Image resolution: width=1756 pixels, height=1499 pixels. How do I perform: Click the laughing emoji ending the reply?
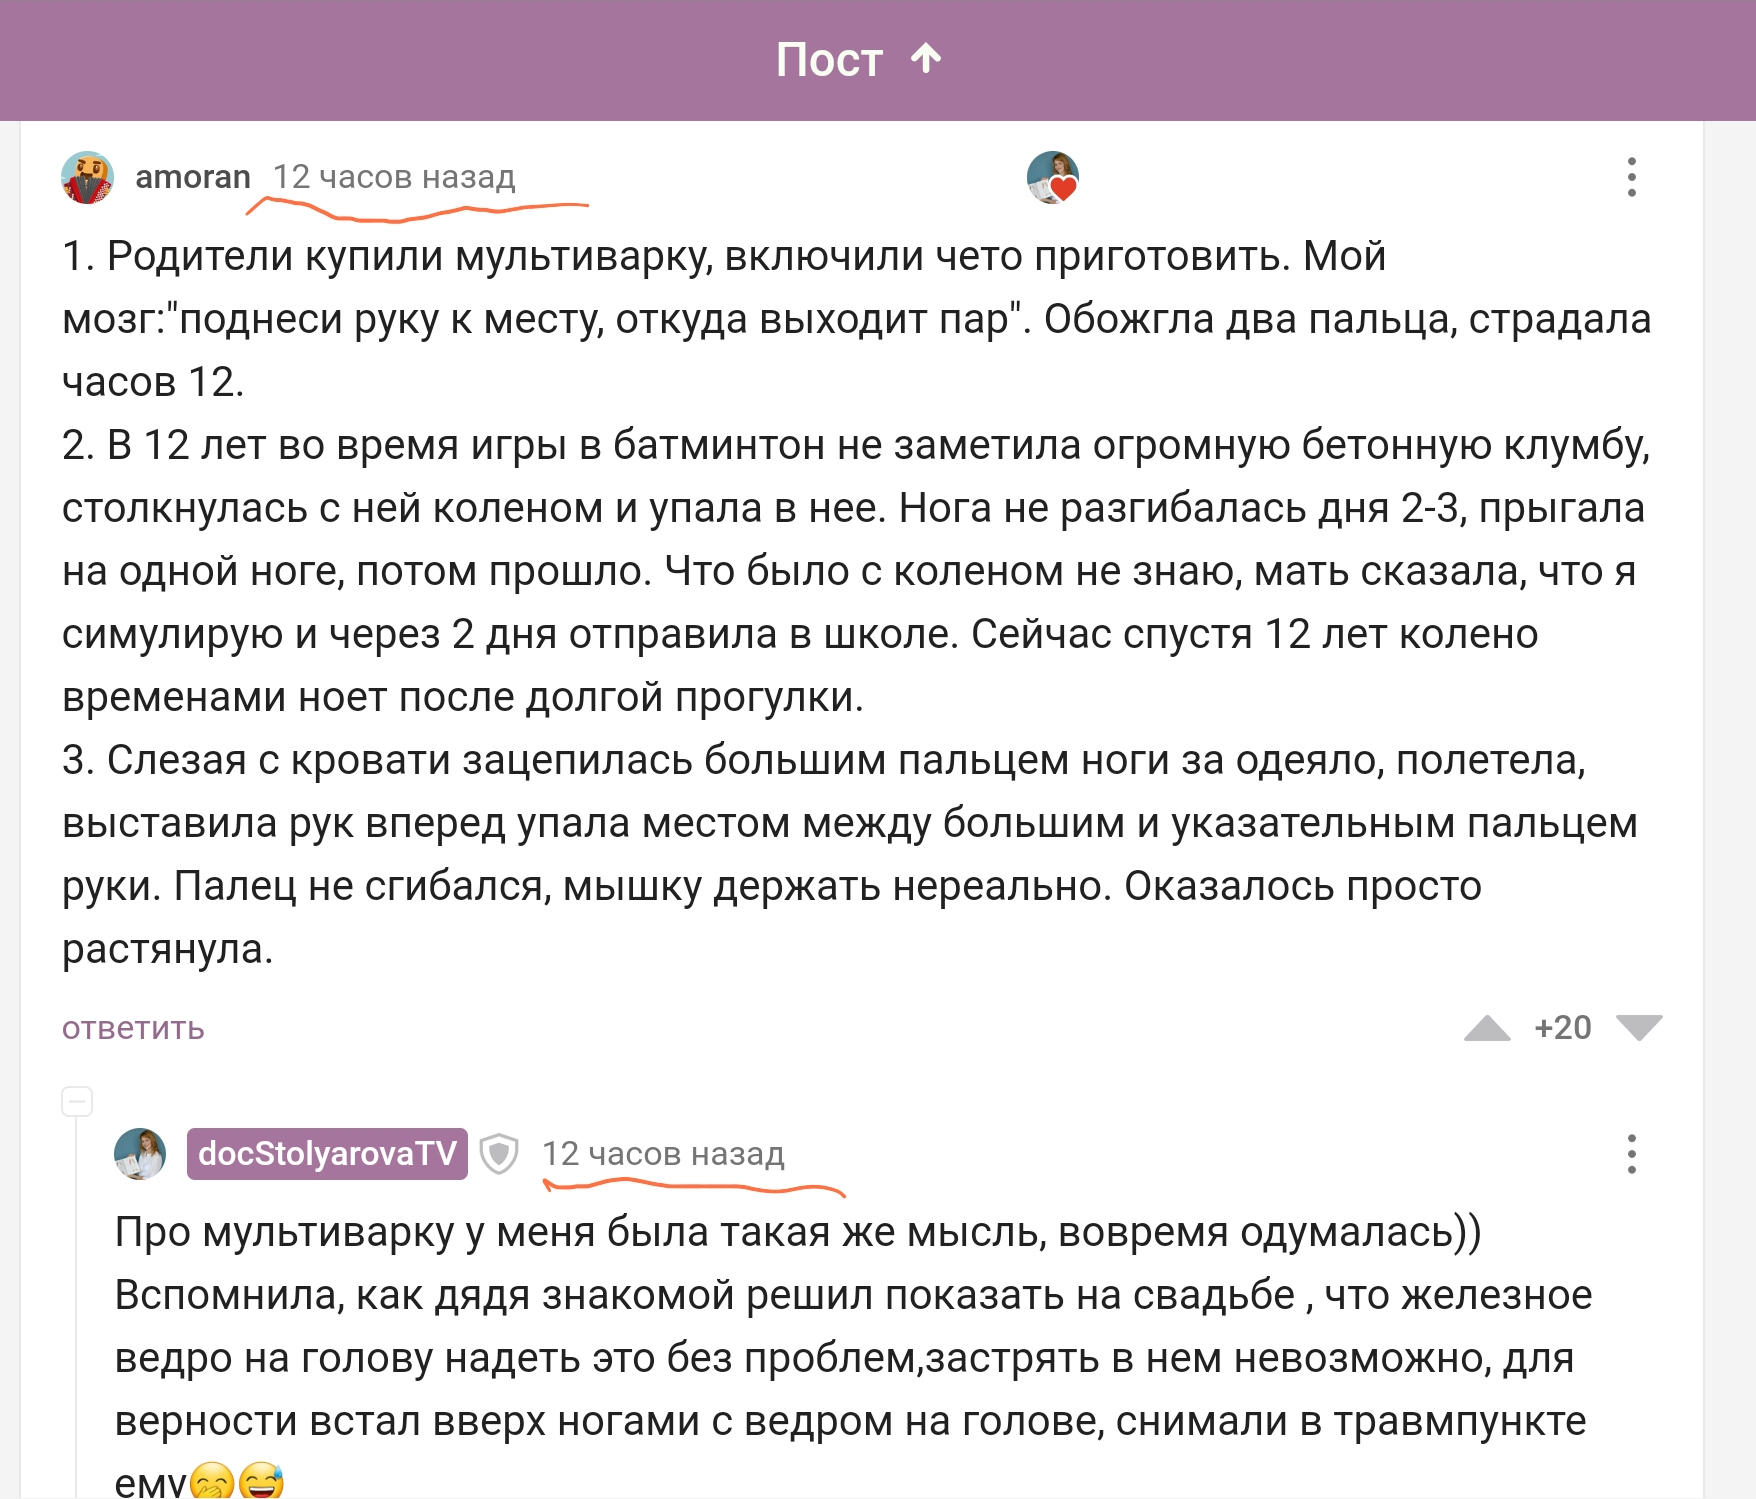262,1481
